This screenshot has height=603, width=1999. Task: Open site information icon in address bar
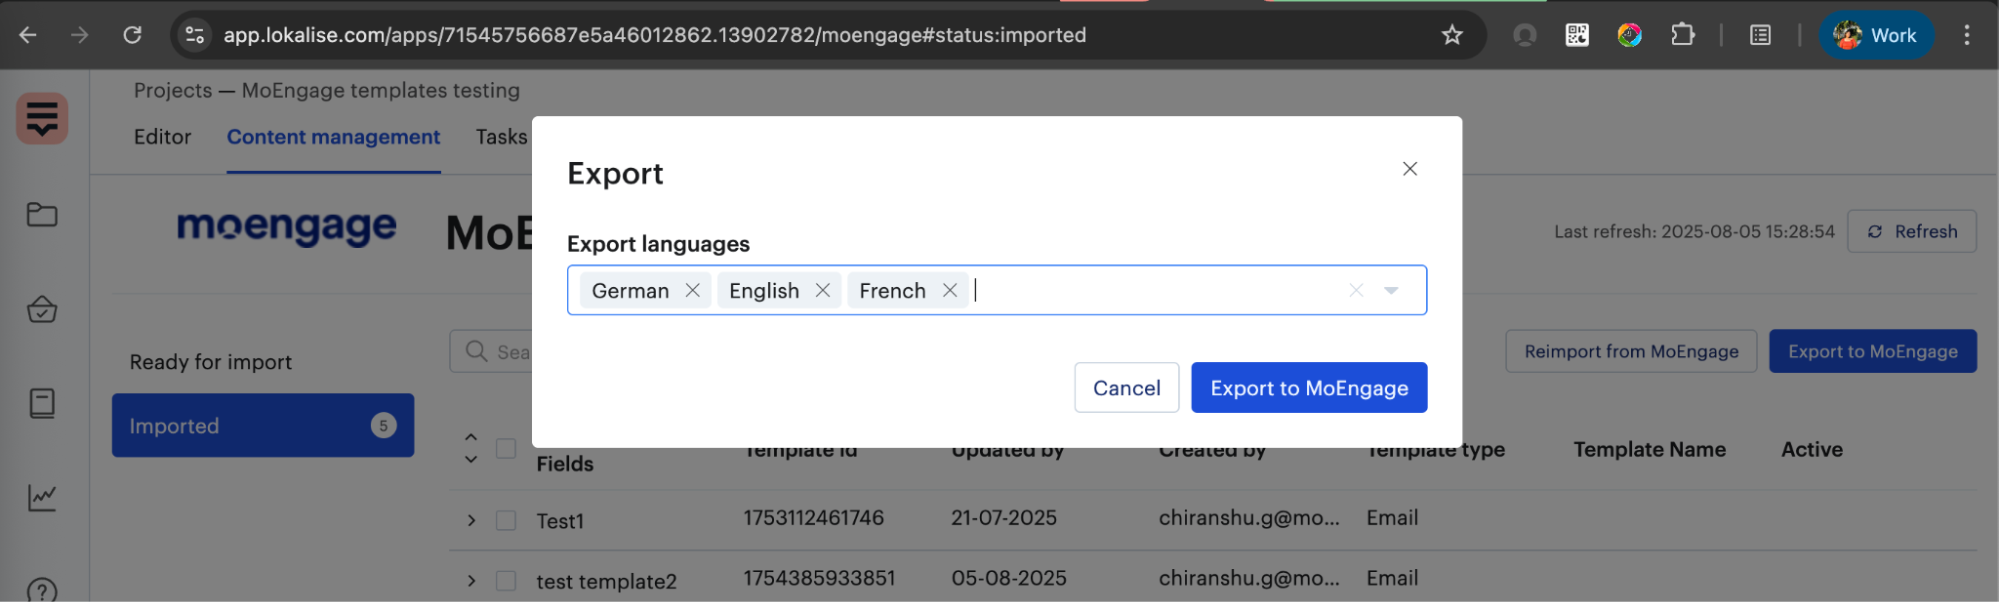click(195, 35)
